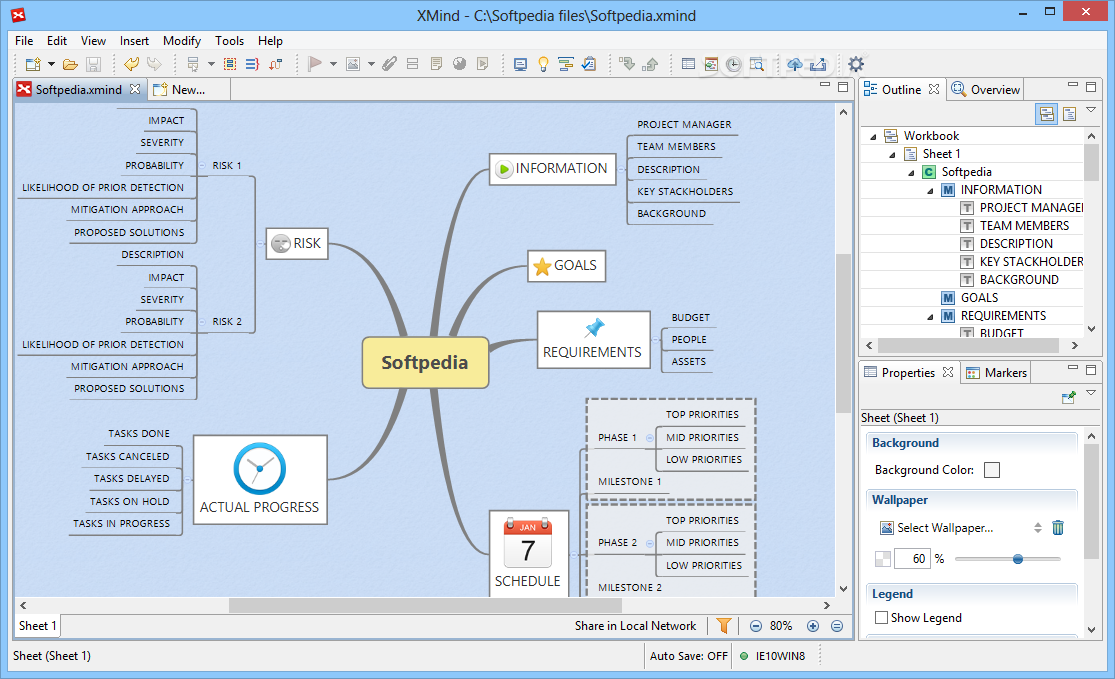Click the Relationship toolbar icon
Image resolution: width=1115 pixels, height=679 pixels.
pyautogui.click(x=275, y=64)
